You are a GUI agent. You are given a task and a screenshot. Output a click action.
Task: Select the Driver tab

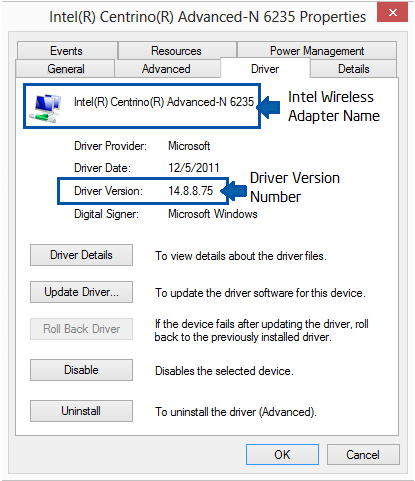tap(265, 69)
